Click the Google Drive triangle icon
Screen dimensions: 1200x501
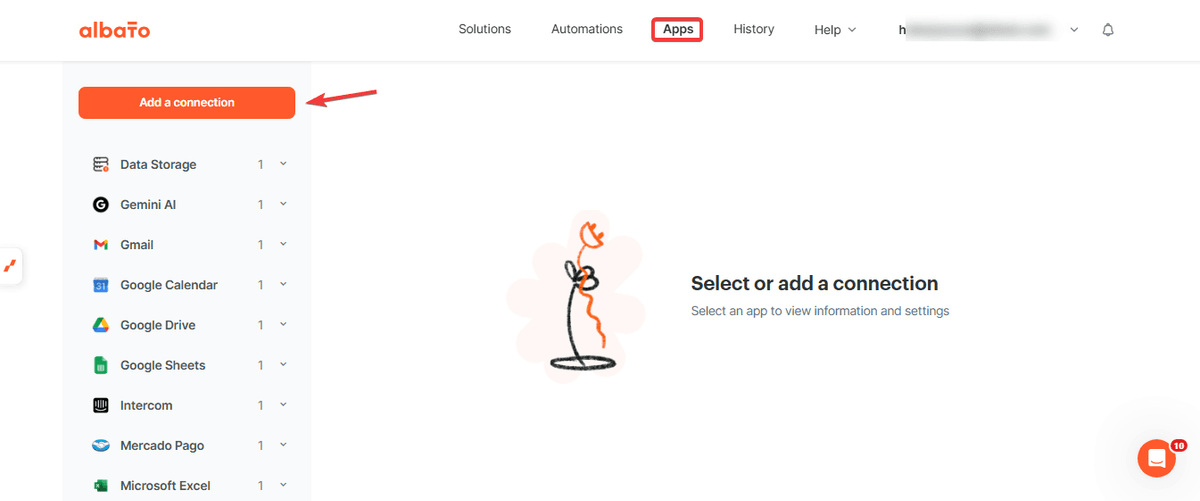pyautogui.click(x=101, y=325)
